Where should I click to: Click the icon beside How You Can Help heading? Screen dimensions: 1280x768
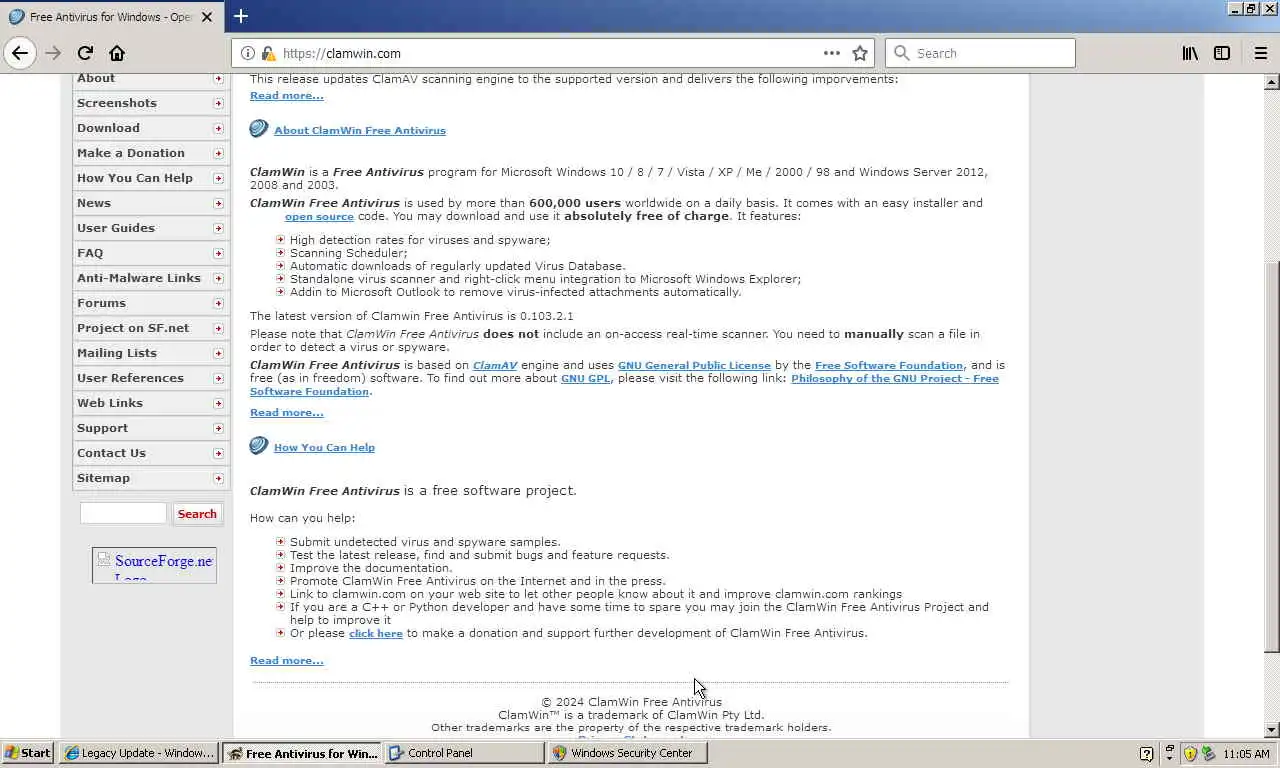click(x=259, y=446)
